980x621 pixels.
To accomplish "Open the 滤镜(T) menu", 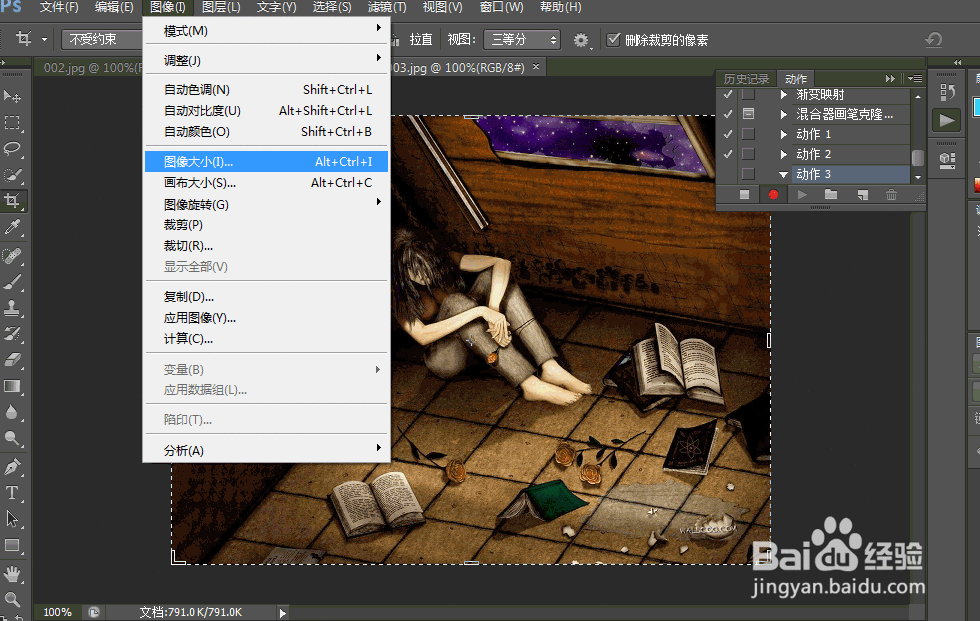I will [387, 7].
